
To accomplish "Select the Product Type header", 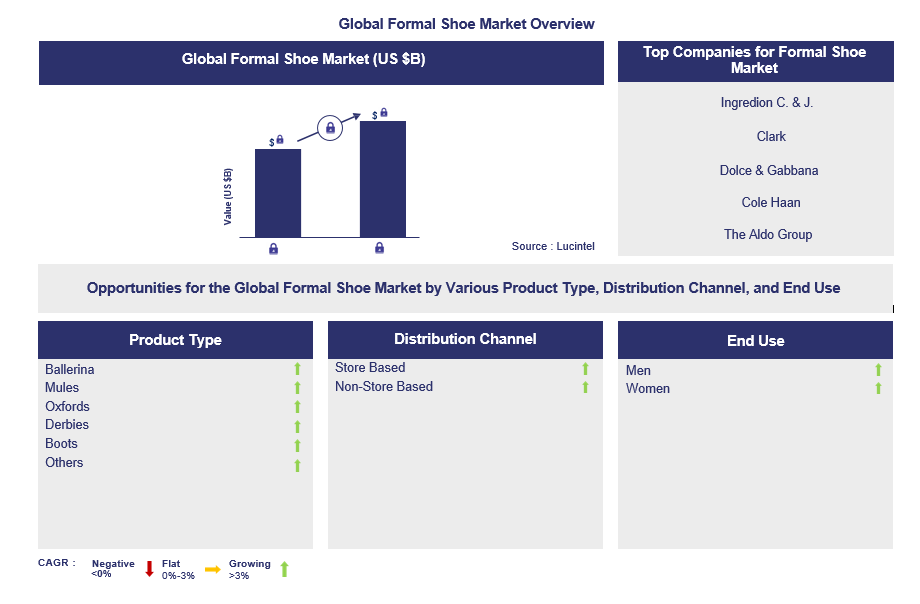I will coord(175,340).
